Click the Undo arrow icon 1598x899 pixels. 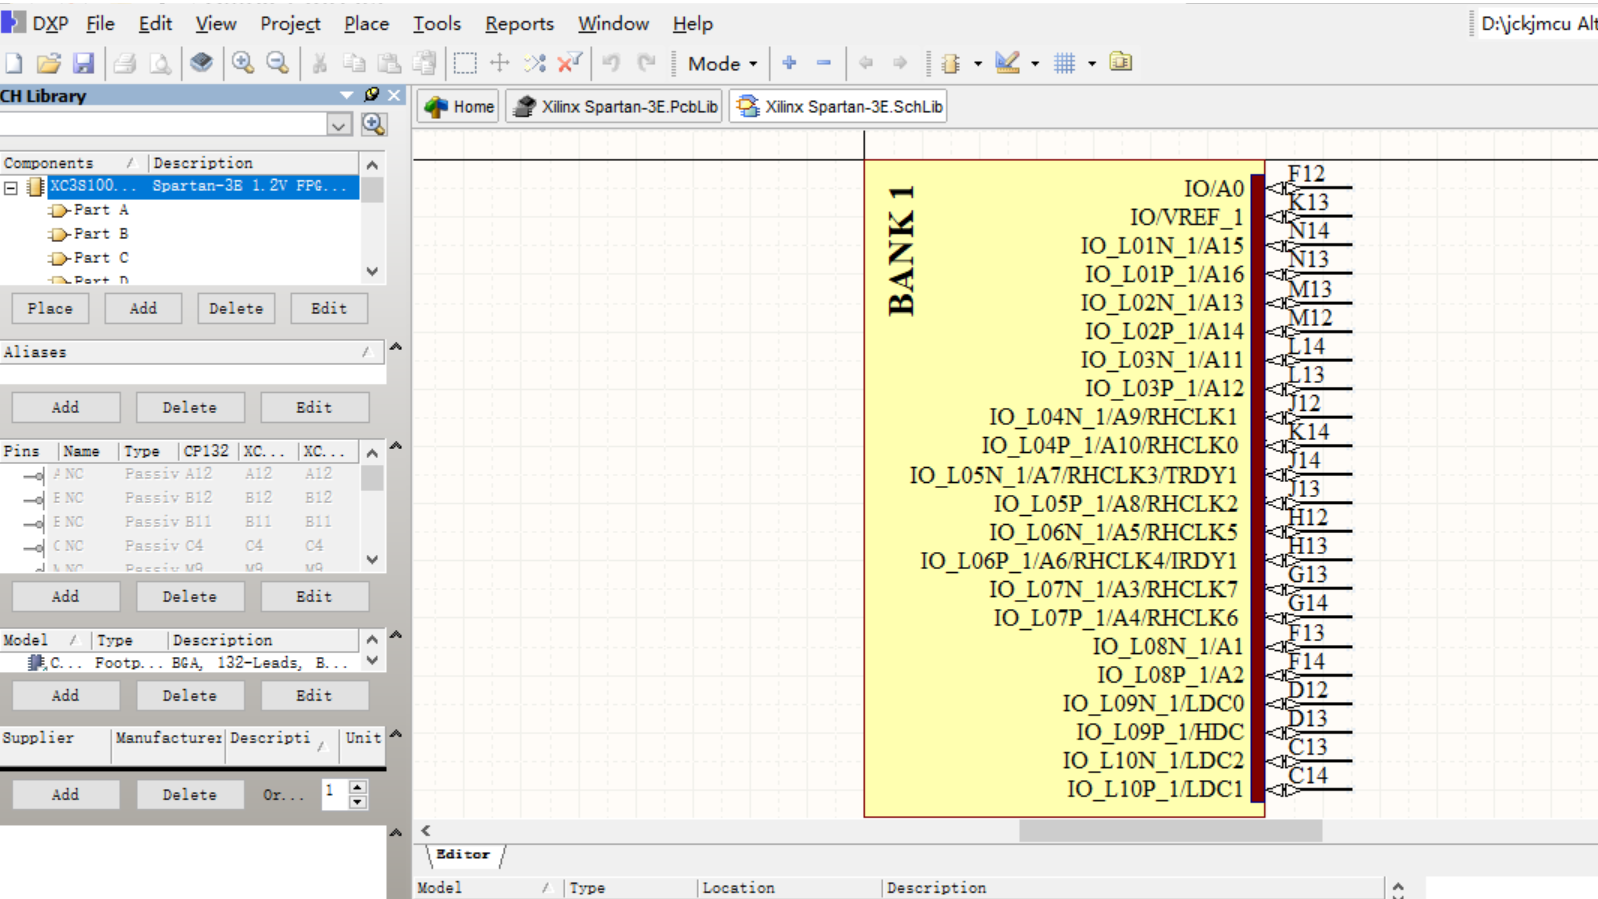point(611,63)
